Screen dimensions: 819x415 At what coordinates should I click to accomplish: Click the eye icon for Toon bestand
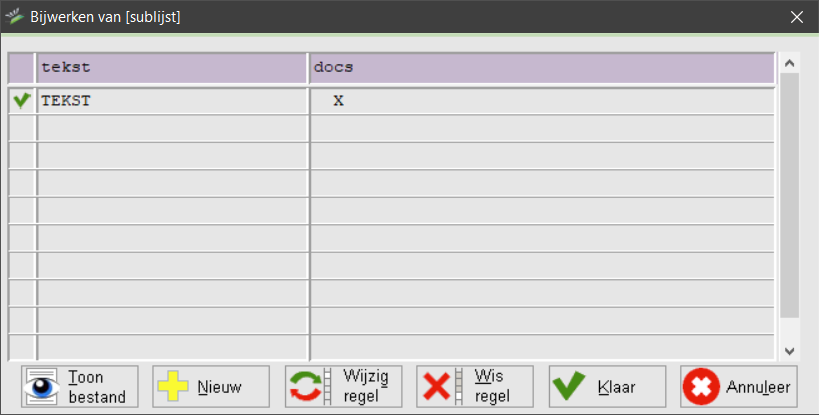41,387
